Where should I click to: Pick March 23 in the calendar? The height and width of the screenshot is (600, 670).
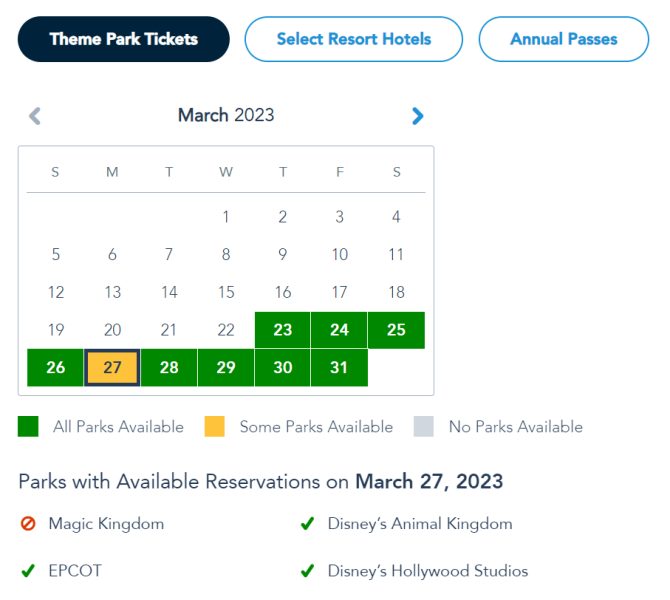pyautogui.click(x=283, y=330)
